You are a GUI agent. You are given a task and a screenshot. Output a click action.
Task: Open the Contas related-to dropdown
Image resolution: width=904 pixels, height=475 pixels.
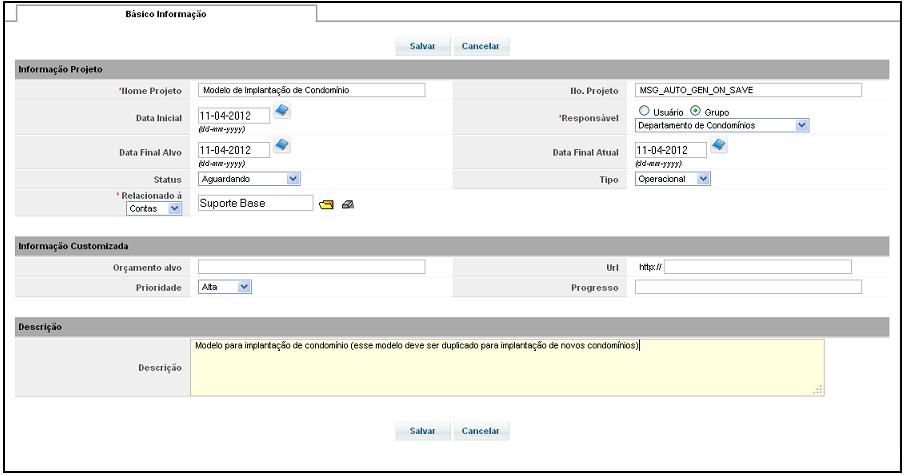coord(154,209)
